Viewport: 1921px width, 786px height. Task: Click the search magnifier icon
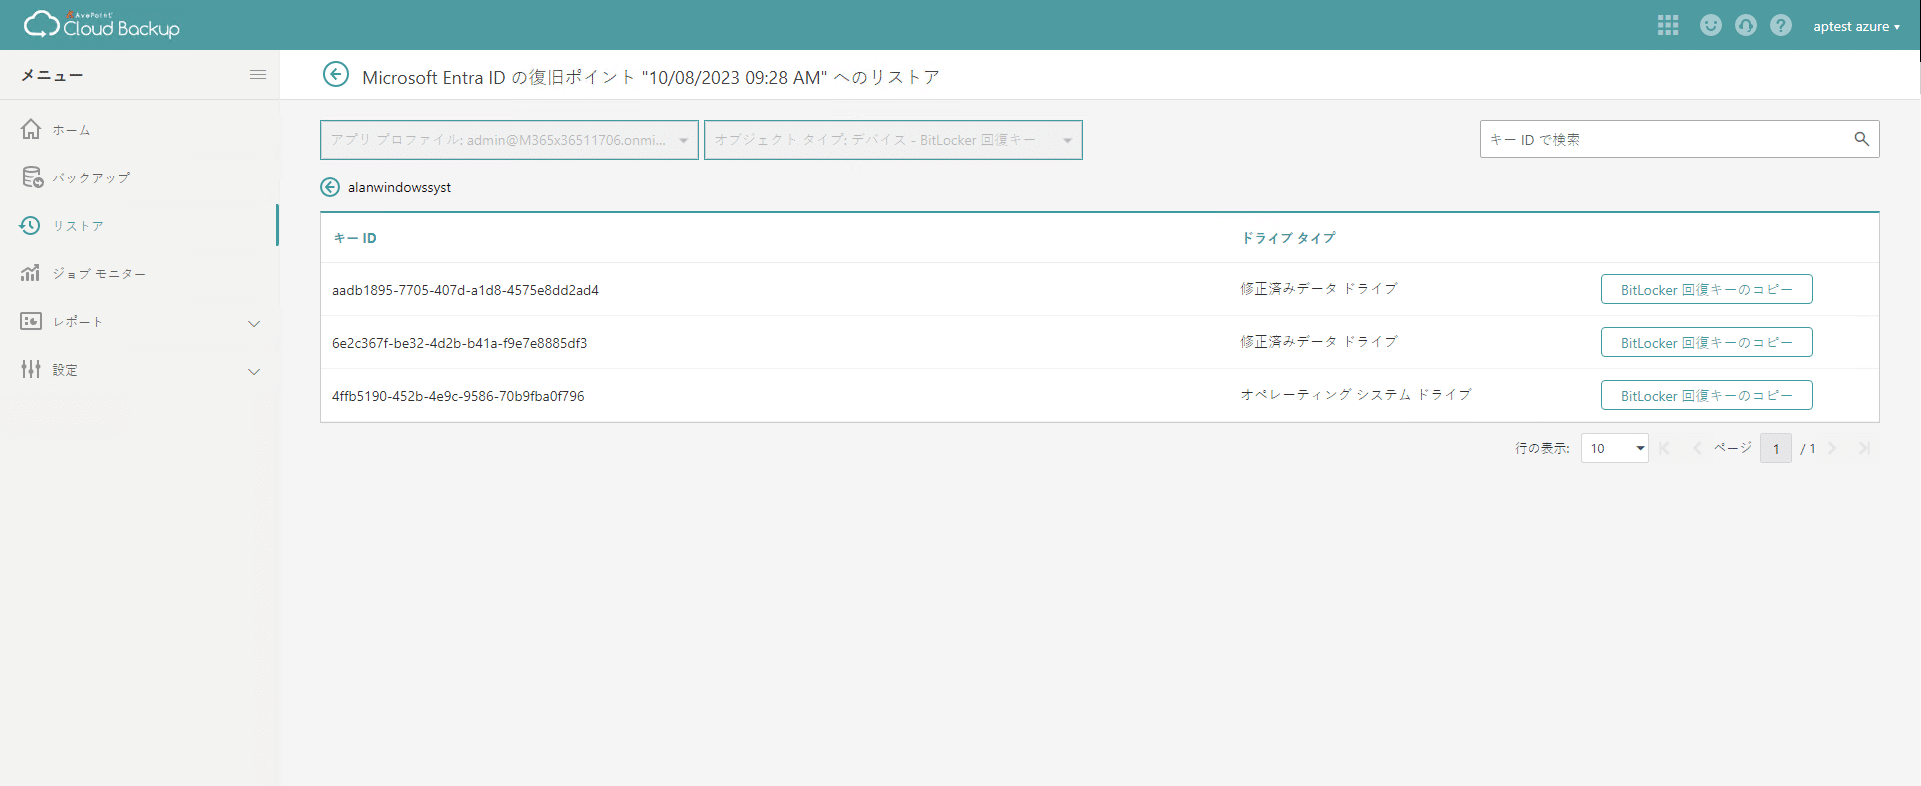(x=1861, y=139)
